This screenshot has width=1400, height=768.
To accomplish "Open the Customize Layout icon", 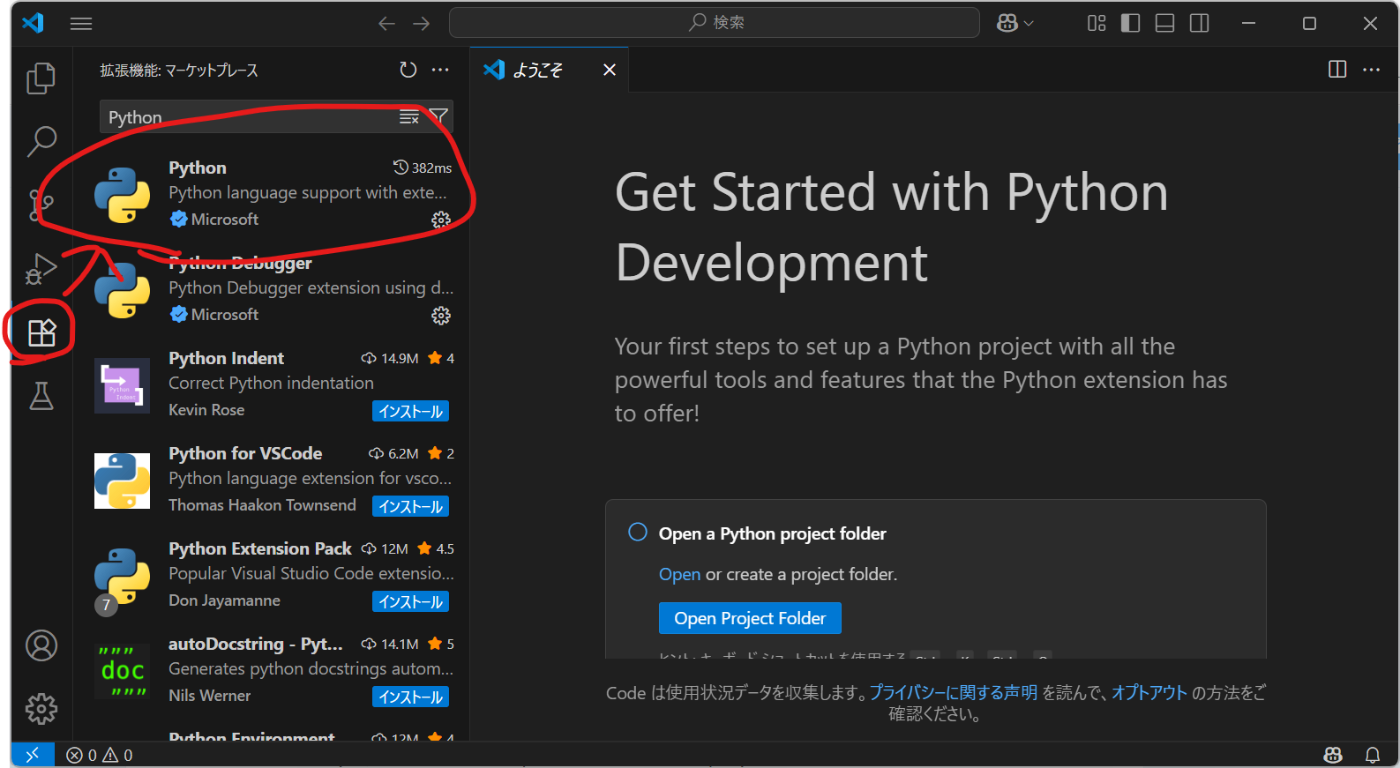I will click(x=1097, y=23).
